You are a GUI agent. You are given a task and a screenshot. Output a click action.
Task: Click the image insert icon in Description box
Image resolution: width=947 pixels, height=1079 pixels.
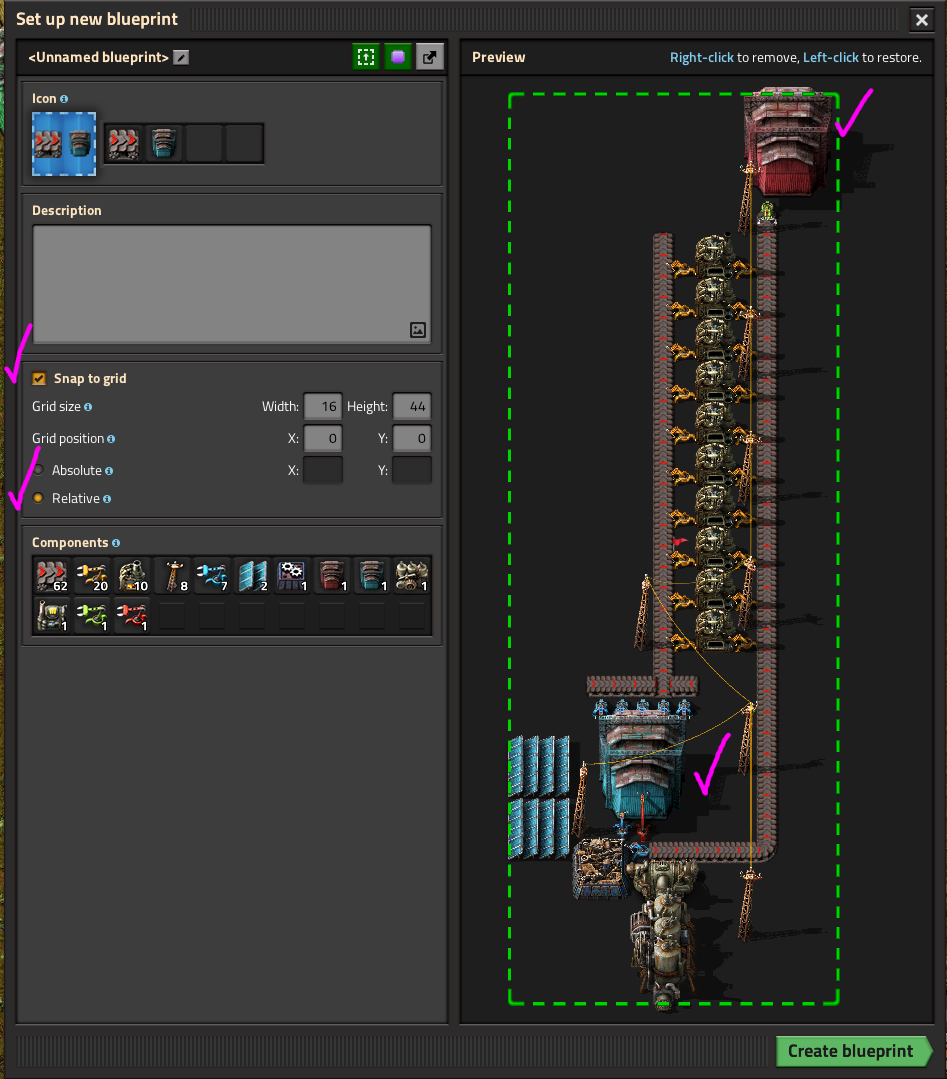tap(418, 330)
